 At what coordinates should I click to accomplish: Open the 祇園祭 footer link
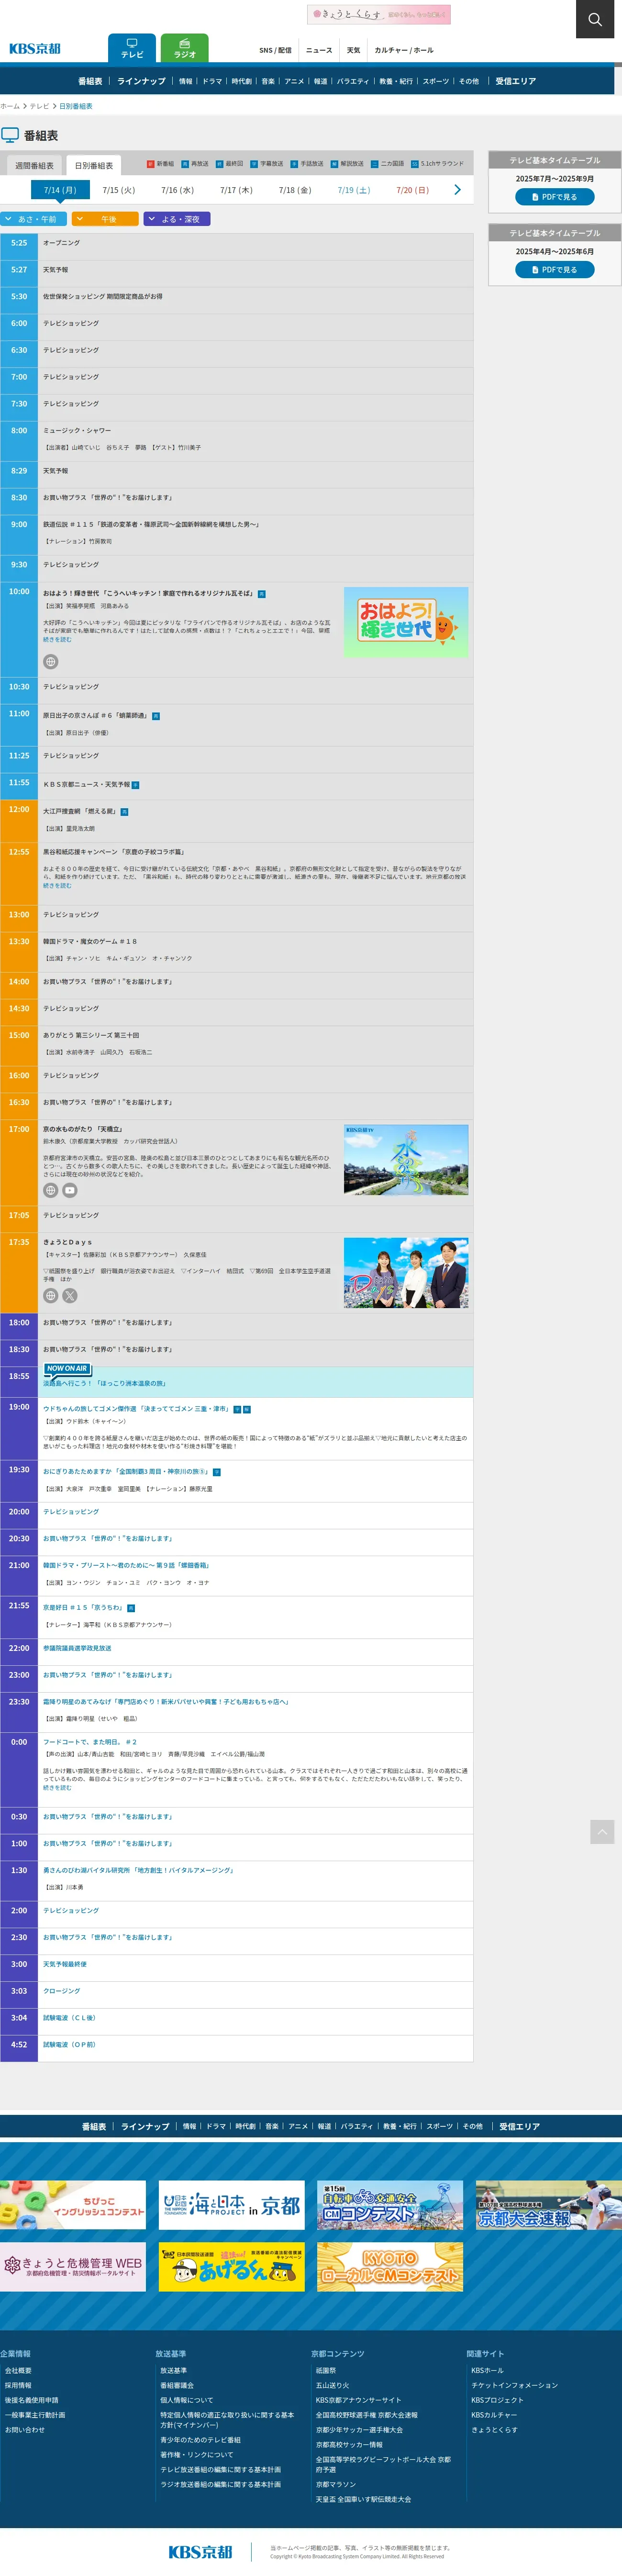click(x=326, y=2371)
